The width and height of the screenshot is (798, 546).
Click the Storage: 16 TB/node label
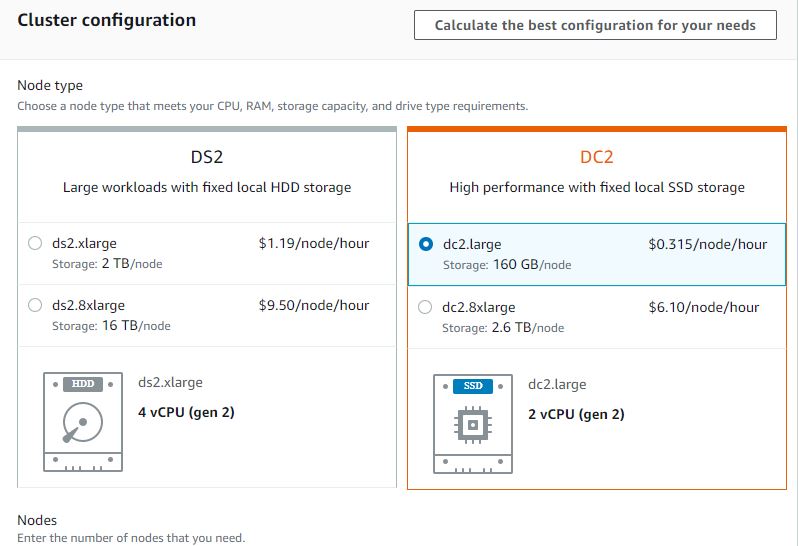coord(111,326)
